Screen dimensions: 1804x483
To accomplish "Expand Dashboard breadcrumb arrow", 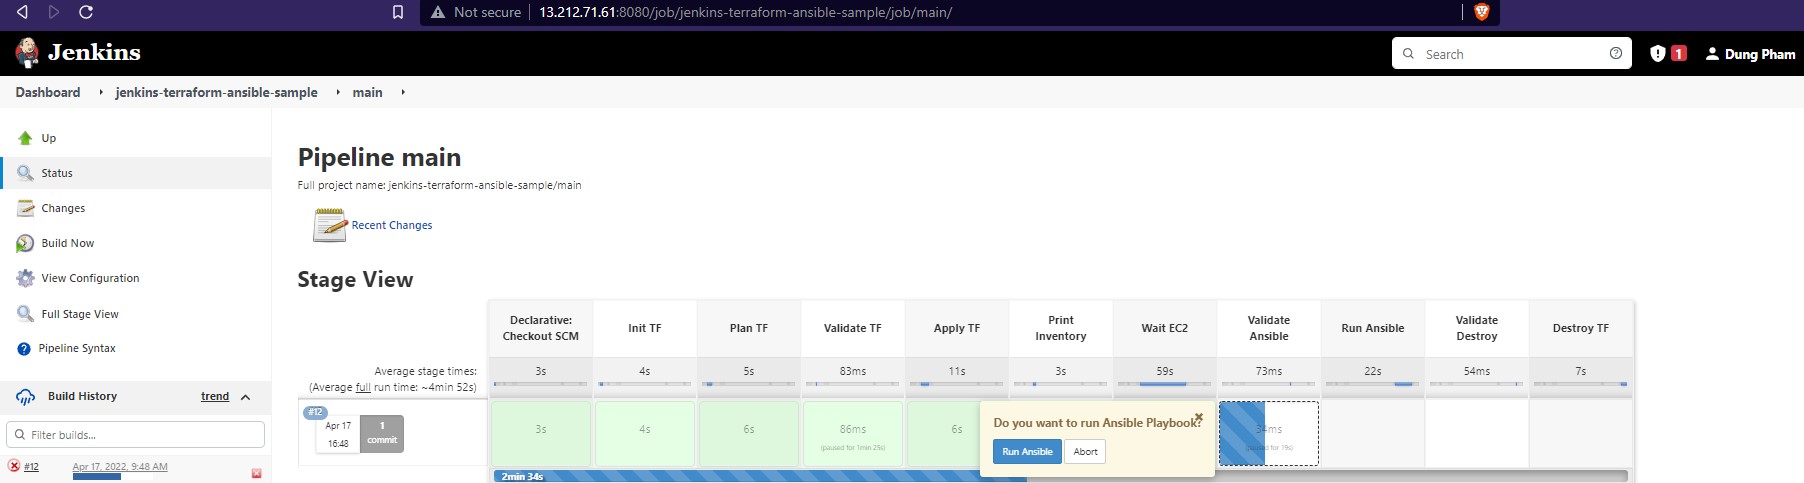I will [101, 92].
